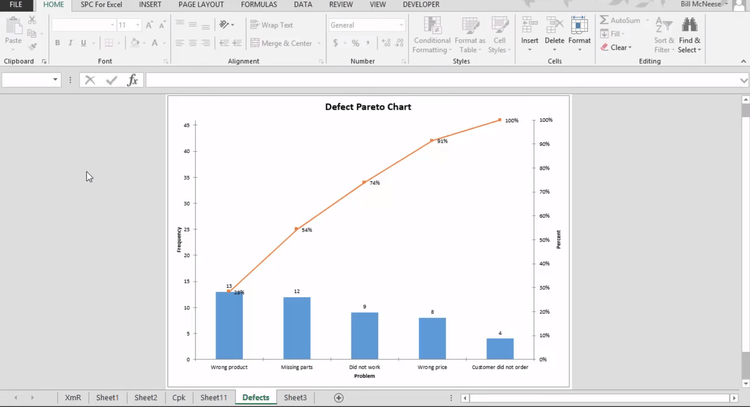The image size is (750, 407).
Task: Click Merge & Center button
Action: click(x=281, y=43)
